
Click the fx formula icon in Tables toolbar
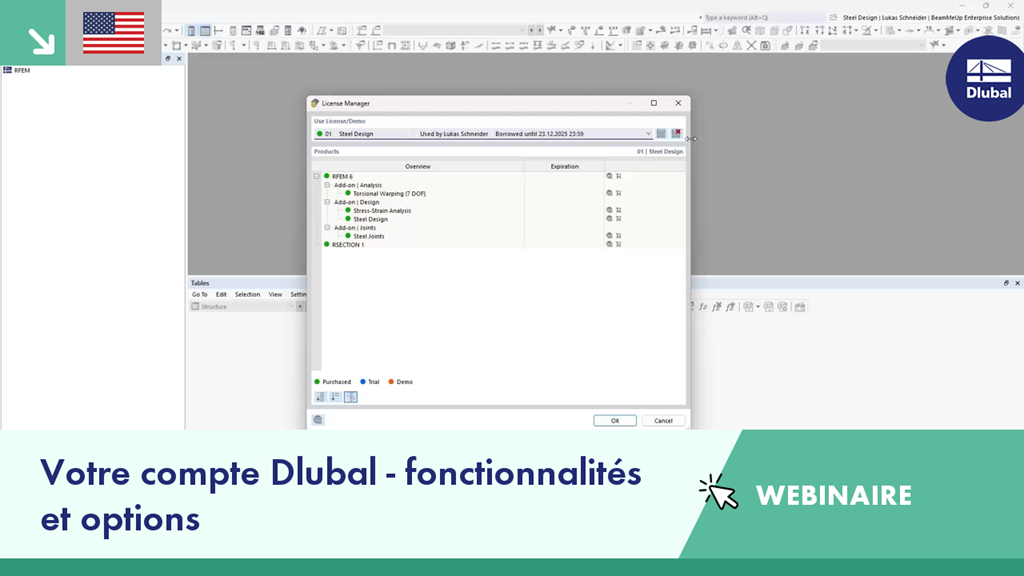703,306
